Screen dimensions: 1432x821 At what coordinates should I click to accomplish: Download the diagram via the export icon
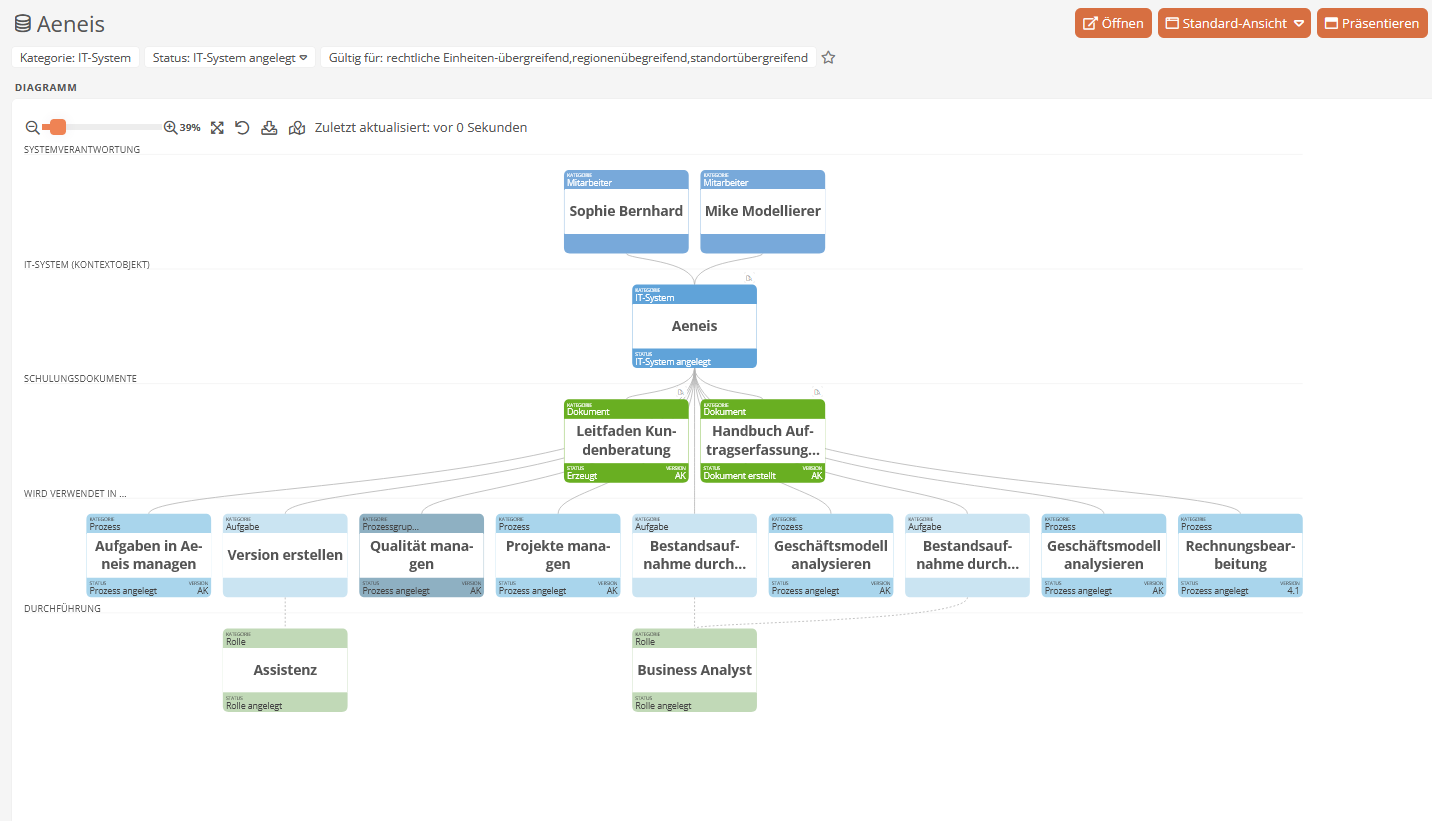coord(269,128)
